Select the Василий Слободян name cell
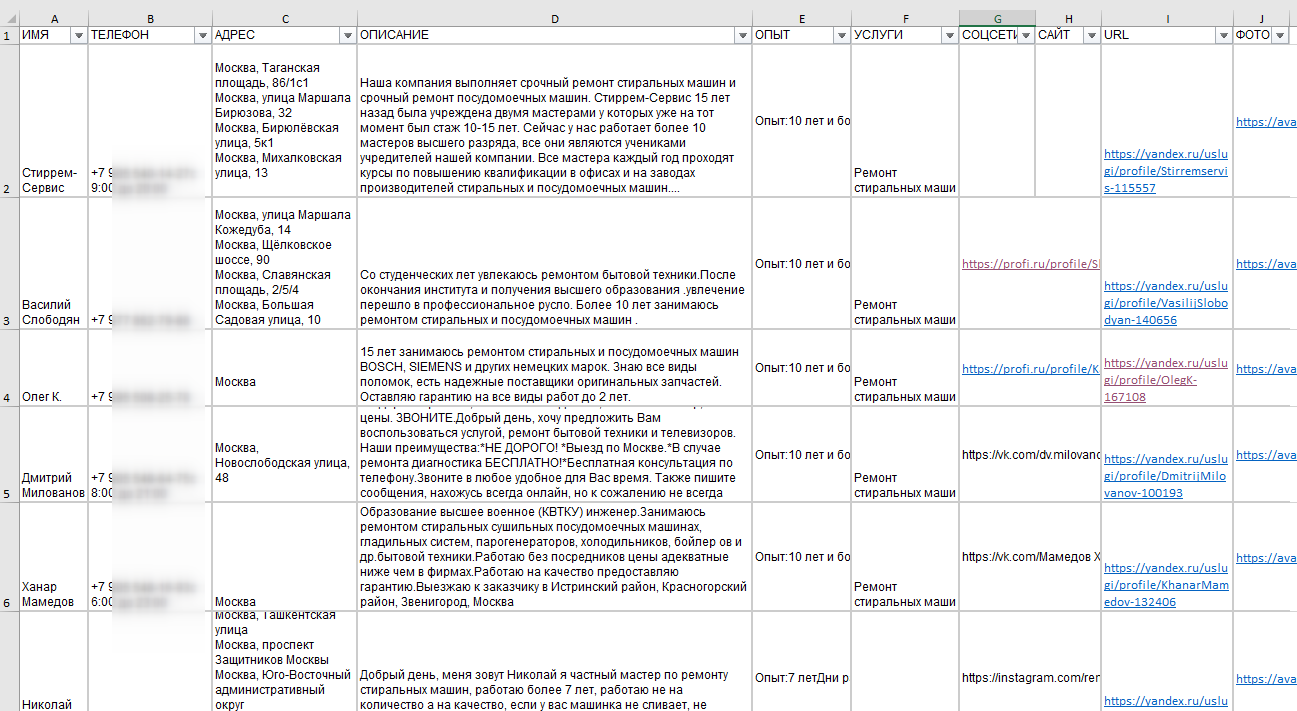1297x711 pixels. point(54,263)
